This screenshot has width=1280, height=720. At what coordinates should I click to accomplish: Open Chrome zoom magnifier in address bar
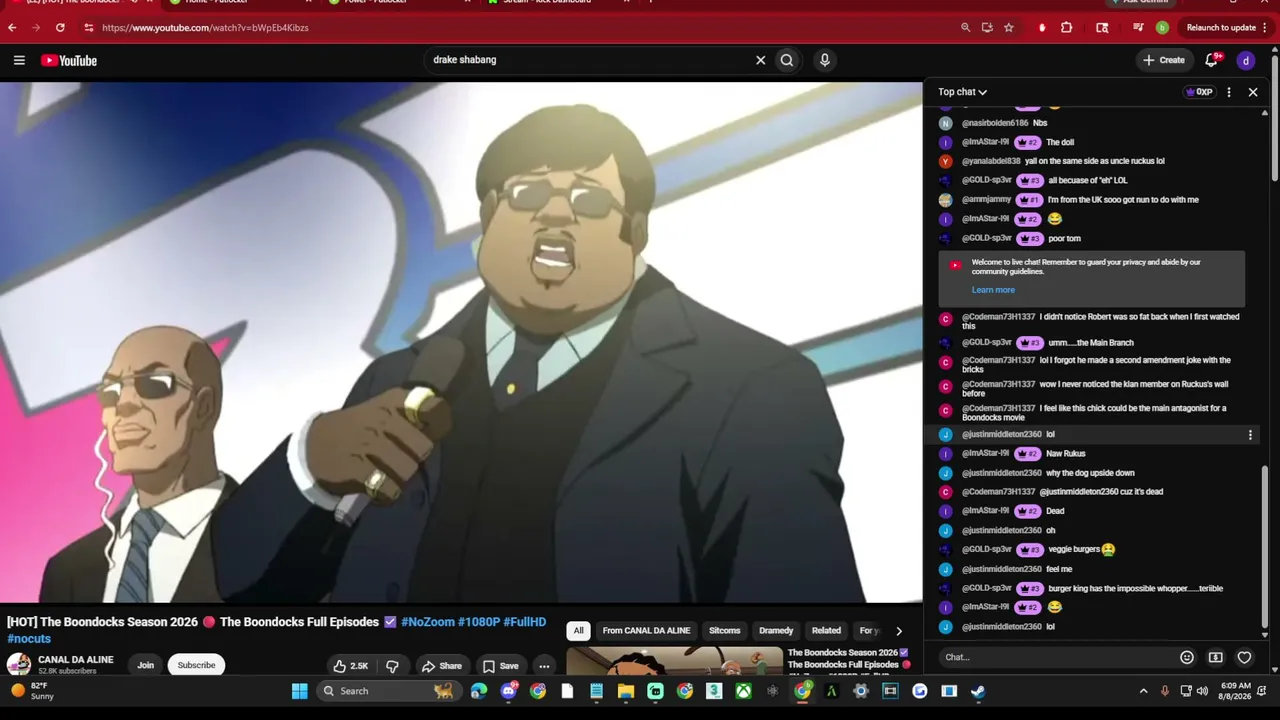point(965,28)
